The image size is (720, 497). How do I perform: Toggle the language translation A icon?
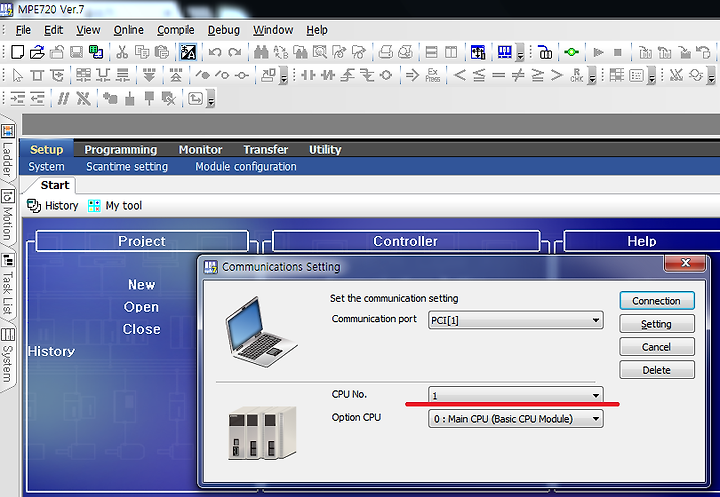(188, 52)
